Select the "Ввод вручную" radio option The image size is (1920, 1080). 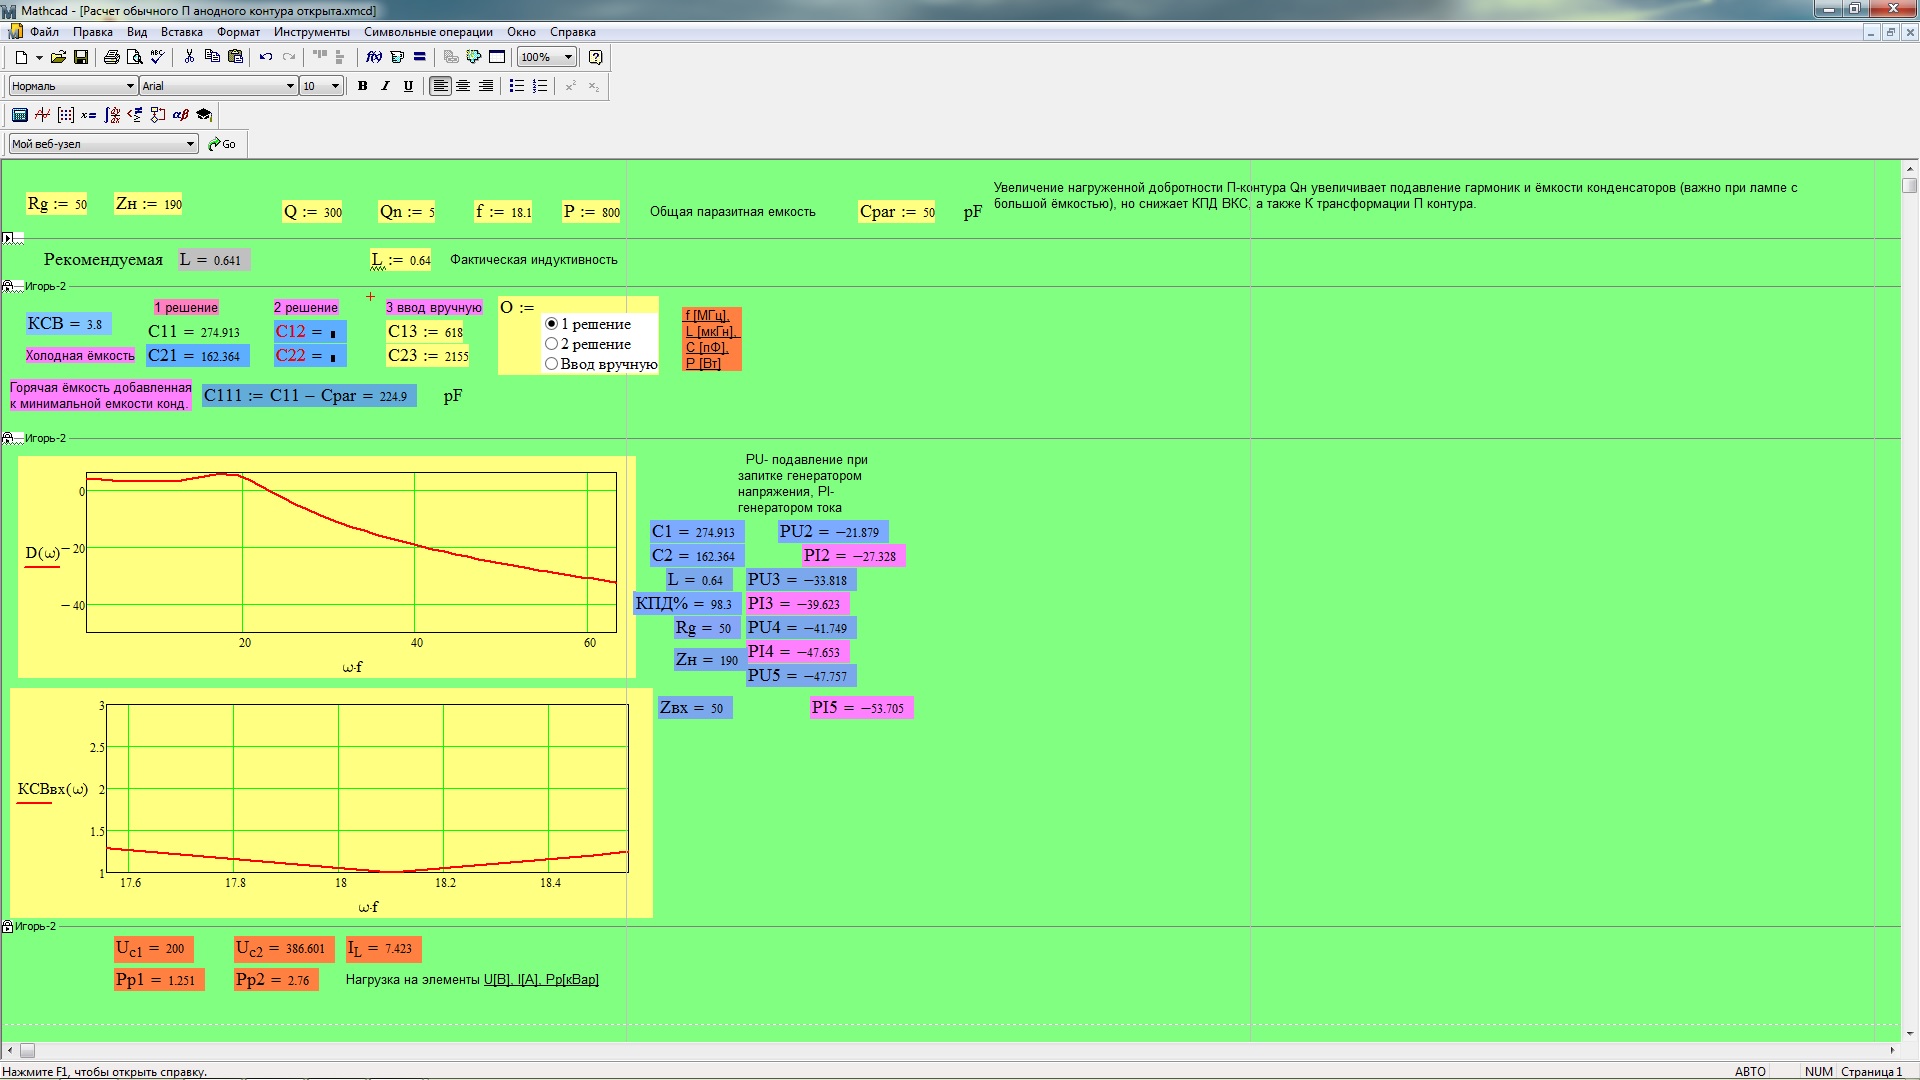click(x=551, y=364)
